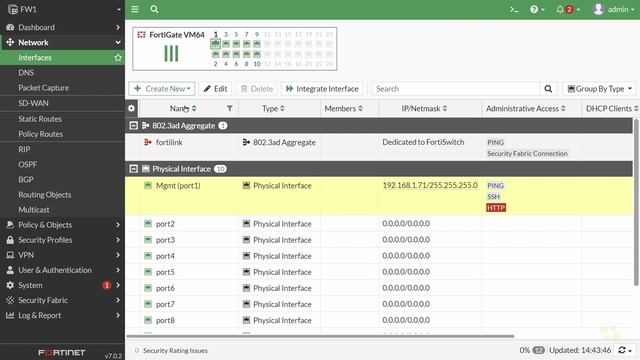Sort by Type column
The width and height of the screenshot is (640, 360).
point(273,109)
